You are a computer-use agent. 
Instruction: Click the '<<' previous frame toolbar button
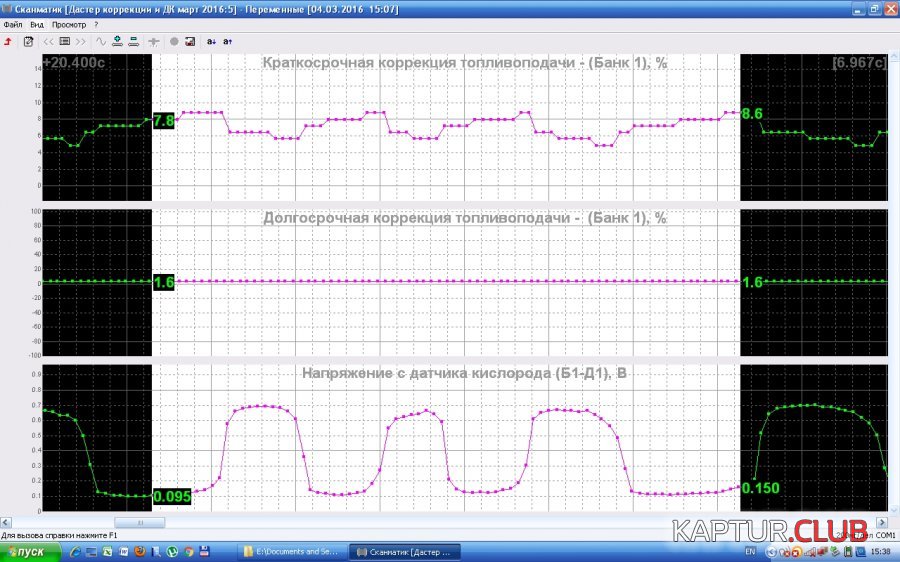(x=48, y=41)
